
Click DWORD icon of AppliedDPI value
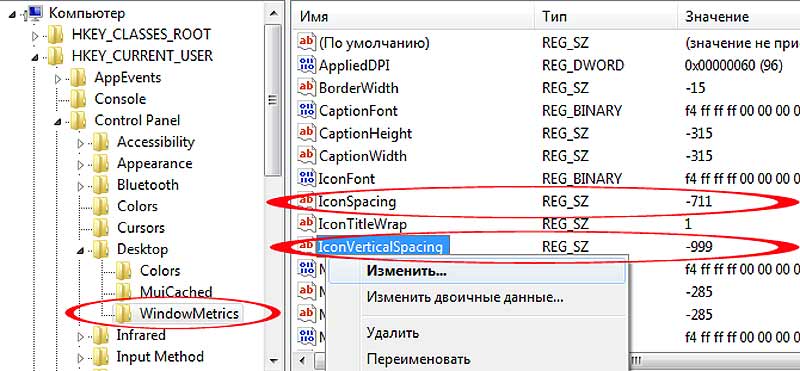306,65
